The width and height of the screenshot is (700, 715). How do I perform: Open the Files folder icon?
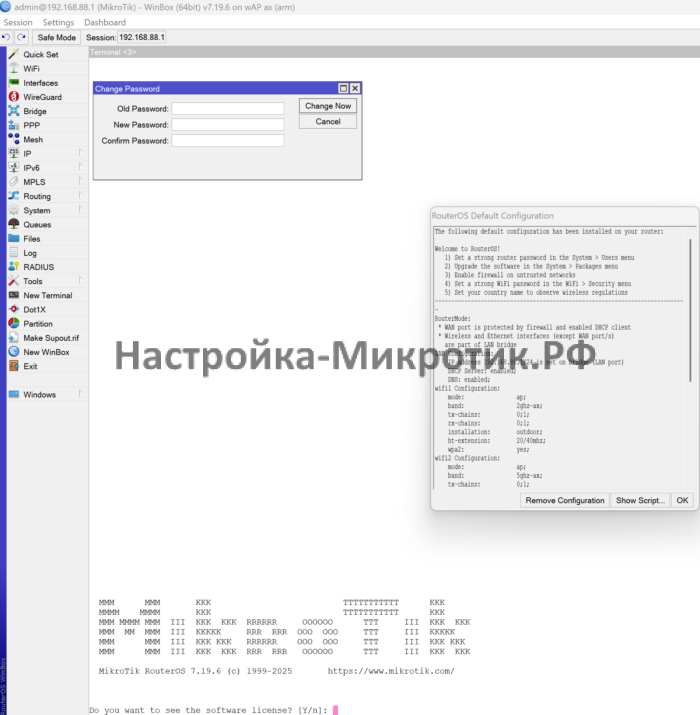pyautogui.click(x=14, y=238)
